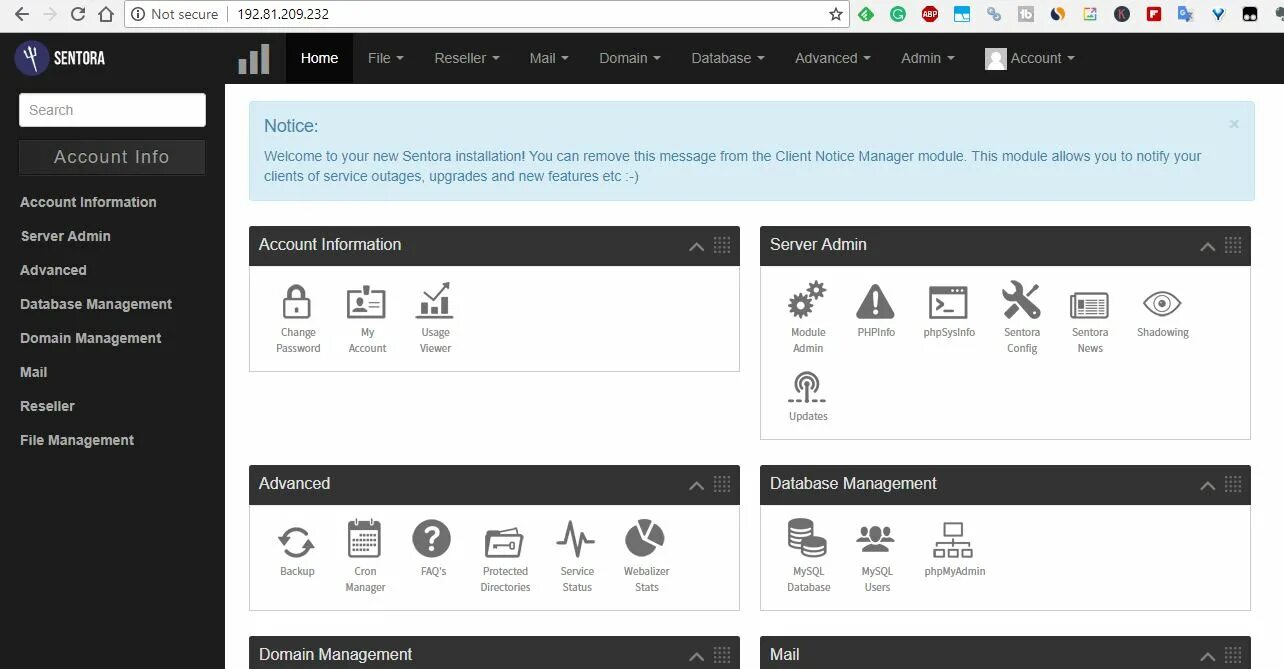Click the Sentora logo
Viewport: 1284px width, 669px height.
61,58
